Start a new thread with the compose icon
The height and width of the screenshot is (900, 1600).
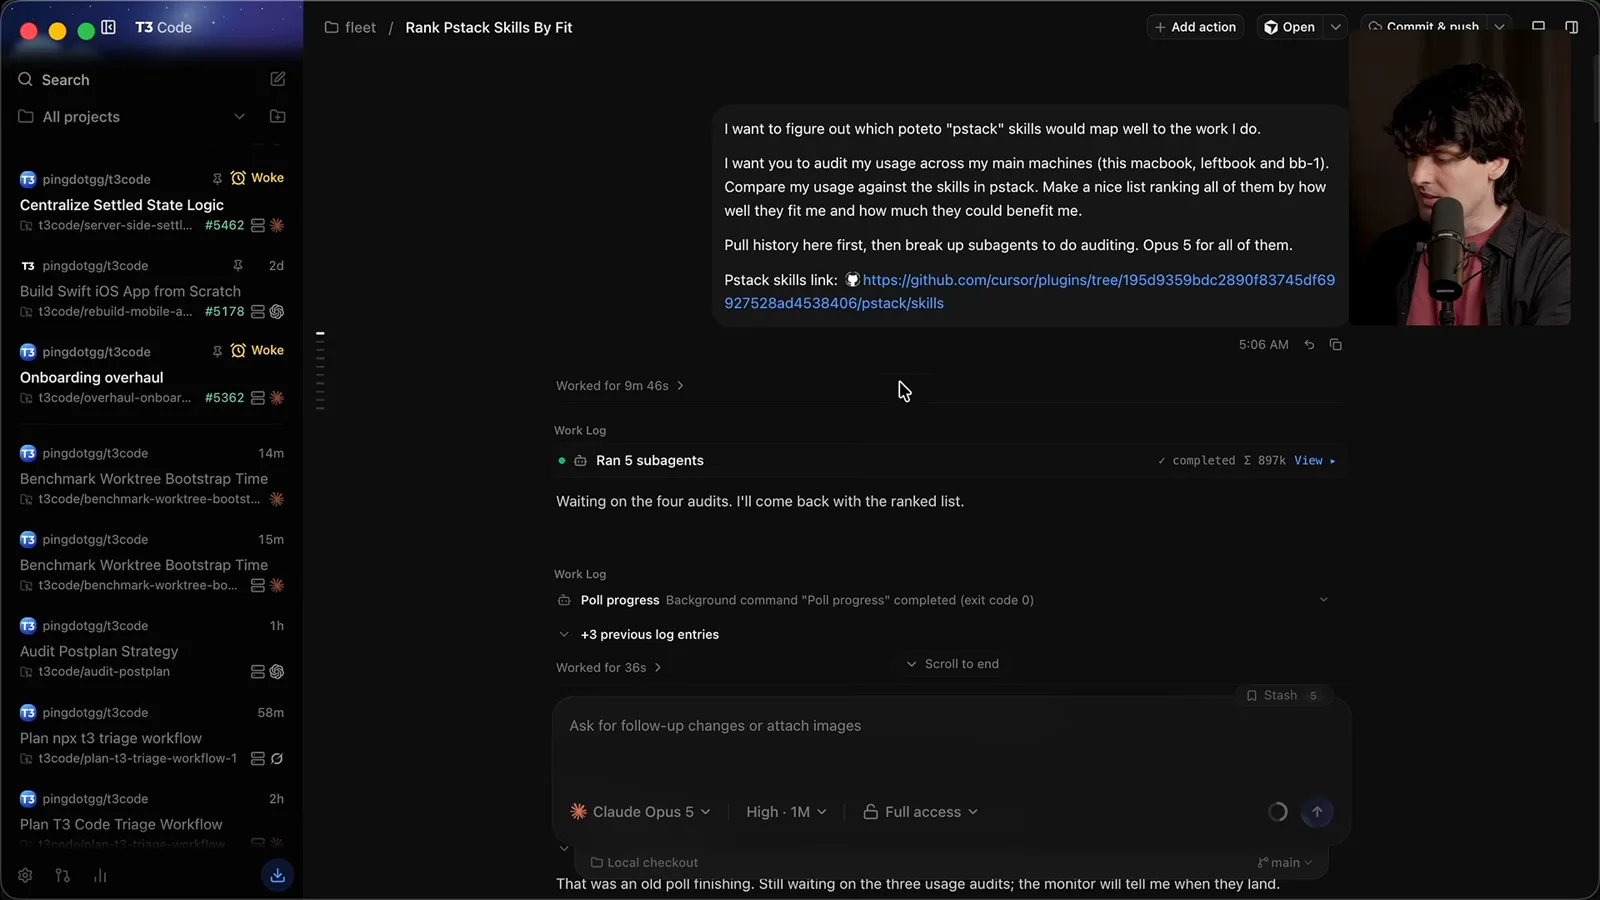click(278, 79)
